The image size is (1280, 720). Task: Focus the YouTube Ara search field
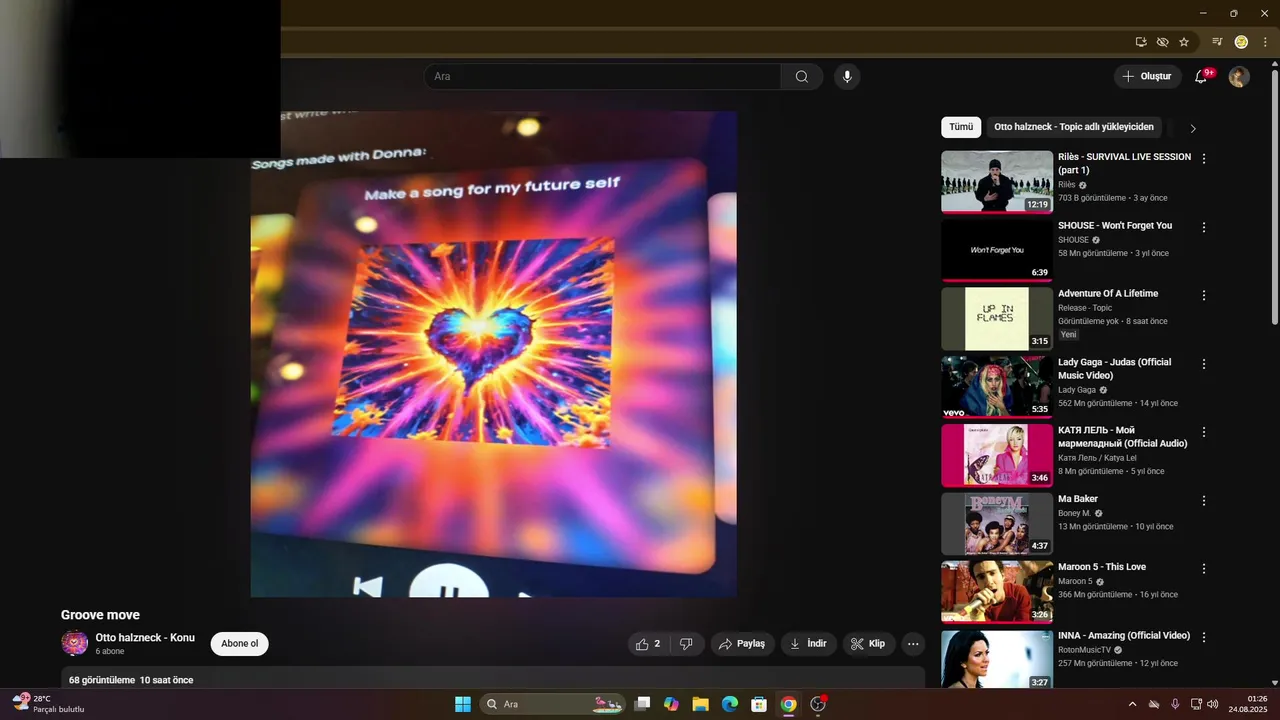(x=602, y=77)
